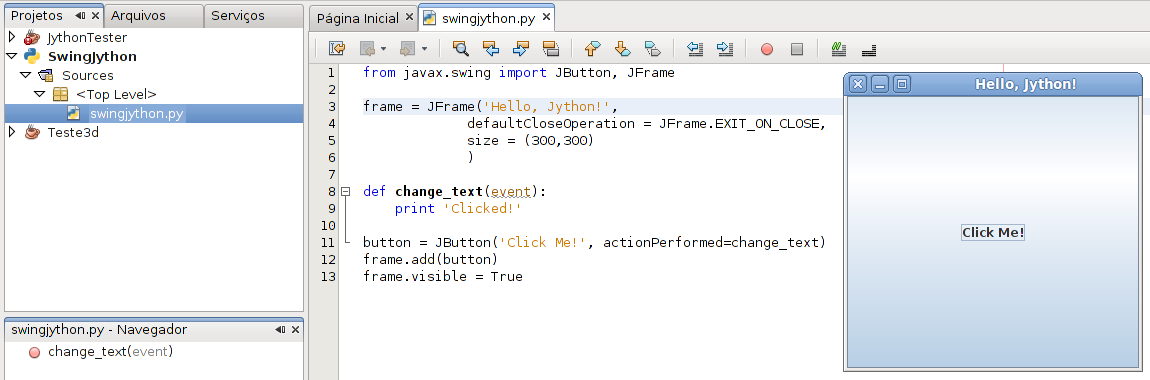The height and width of the screenshot is (380, 1150).
Task: Click the Comment toolbar icon
Action: pos(839,49)
